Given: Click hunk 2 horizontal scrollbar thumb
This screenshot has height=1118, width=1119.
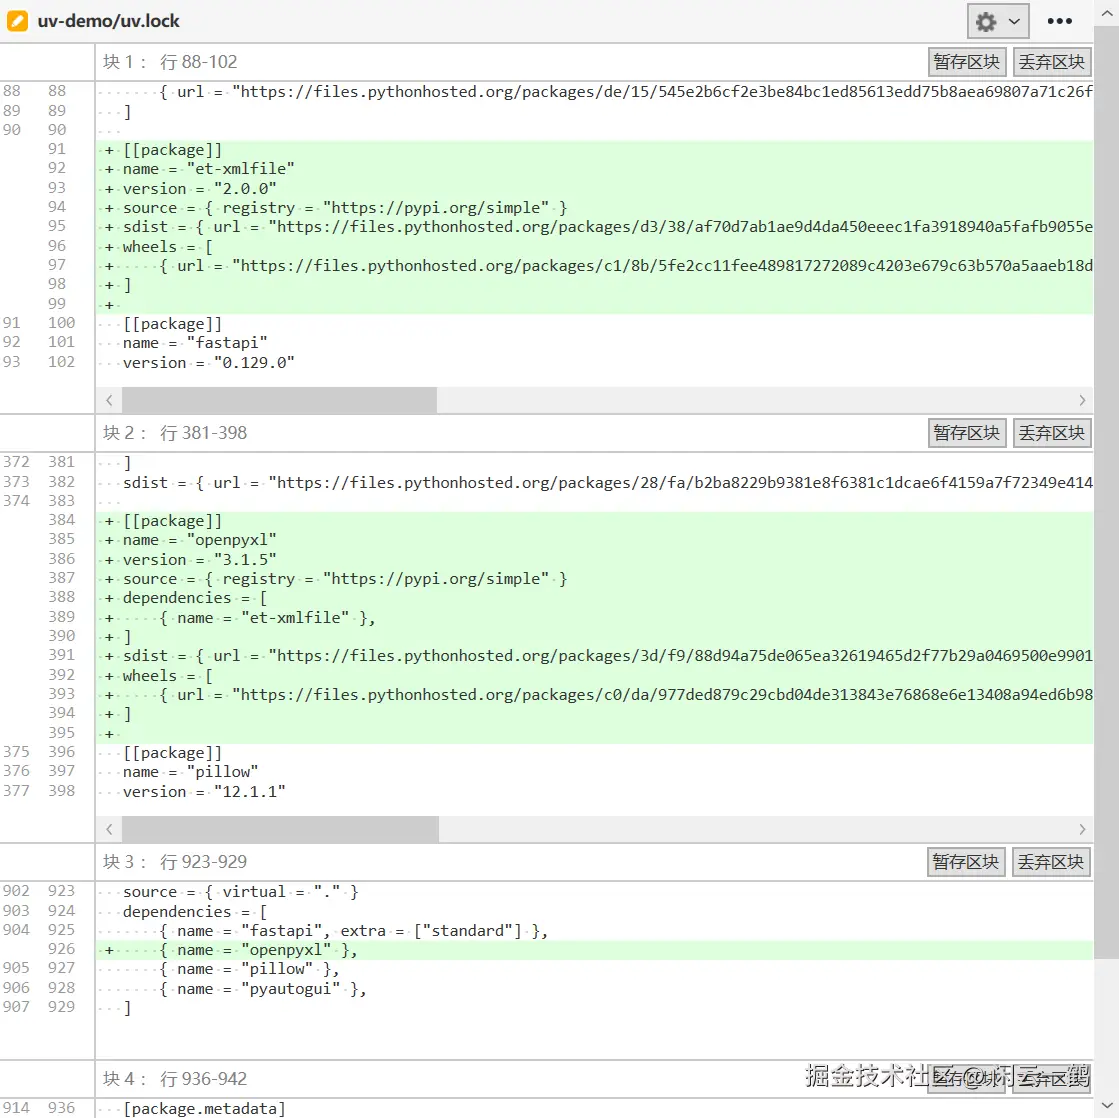Looking at the screenshot, I should click(280, 829).
